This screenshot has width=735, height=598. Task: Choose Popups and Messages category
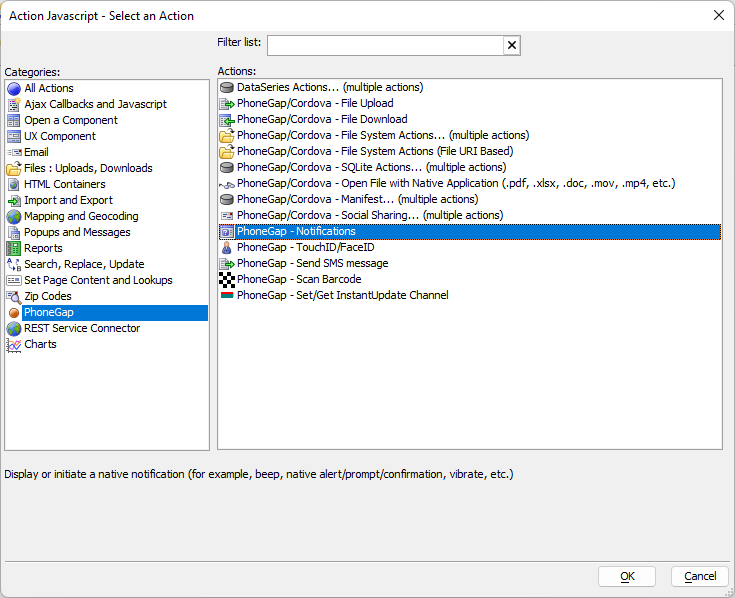coord(77,232)
